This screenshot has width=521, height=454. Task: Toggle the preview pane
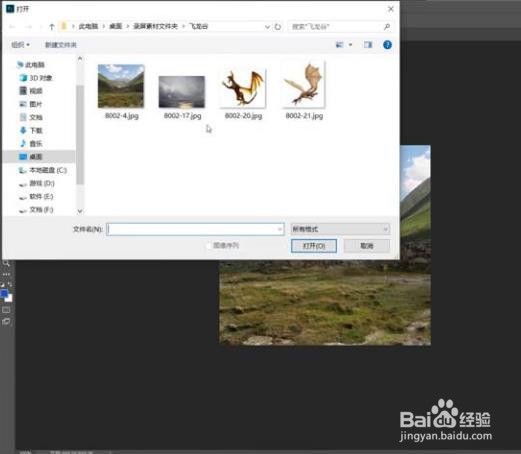tap(368, 45)
